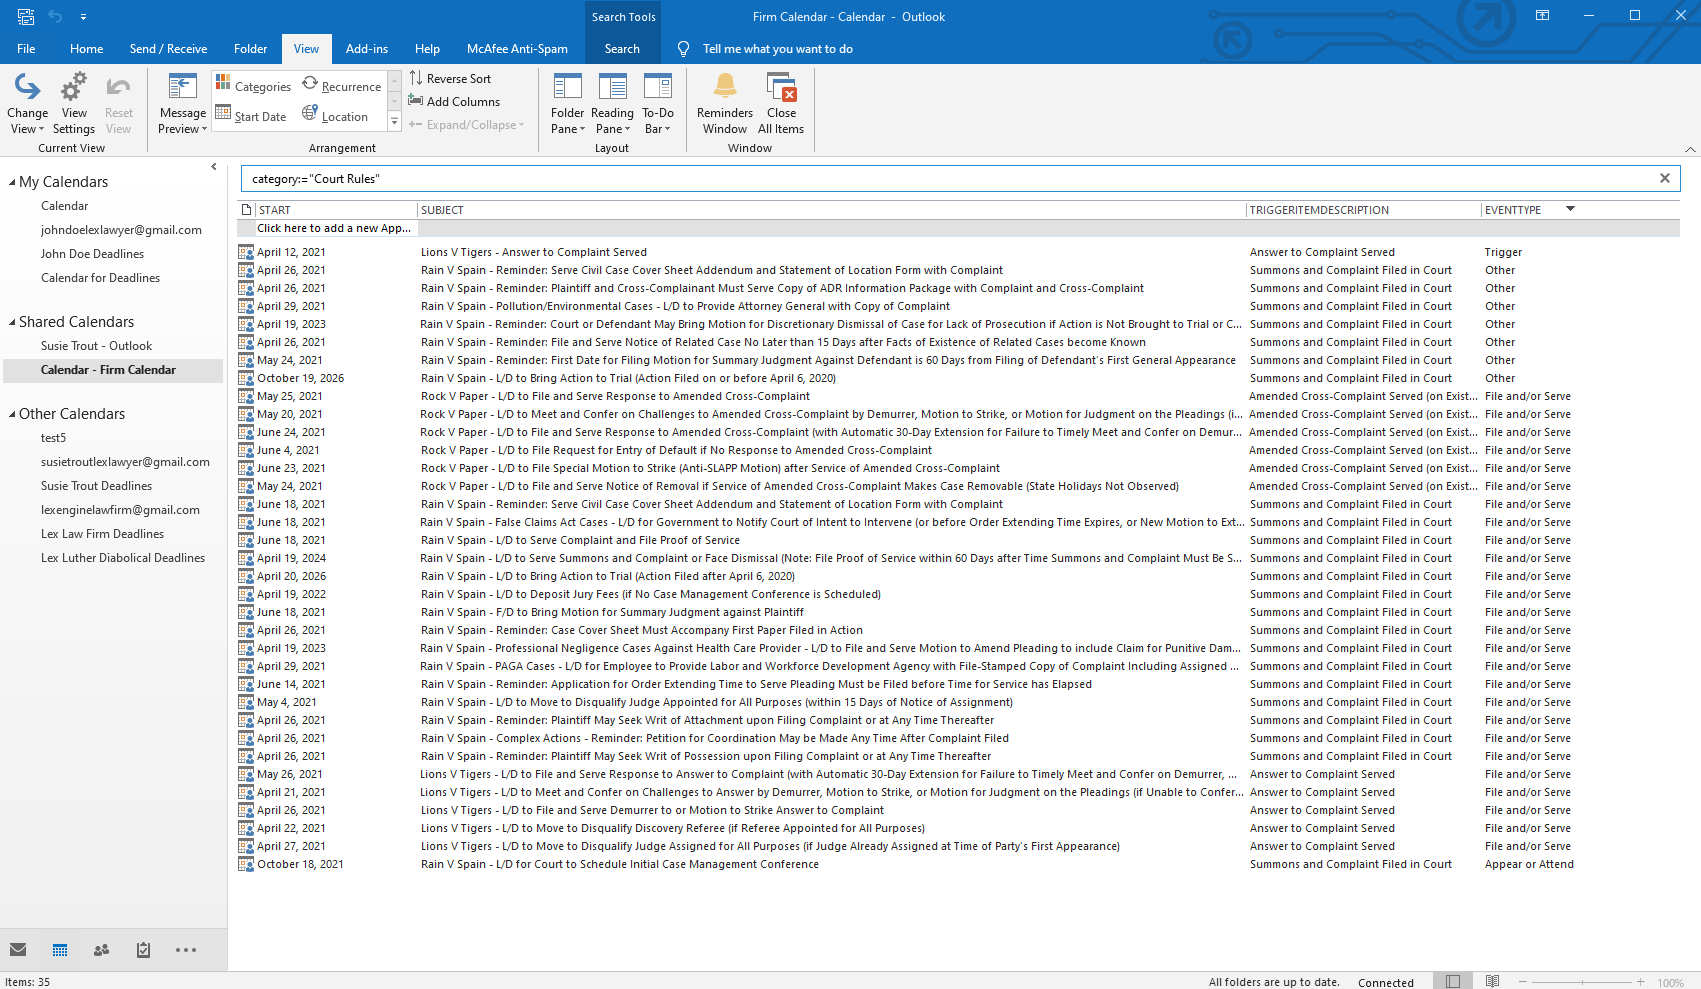1701x989 pixels.
Task: Collapse the folder pane arrow
Action: (214, 167)
